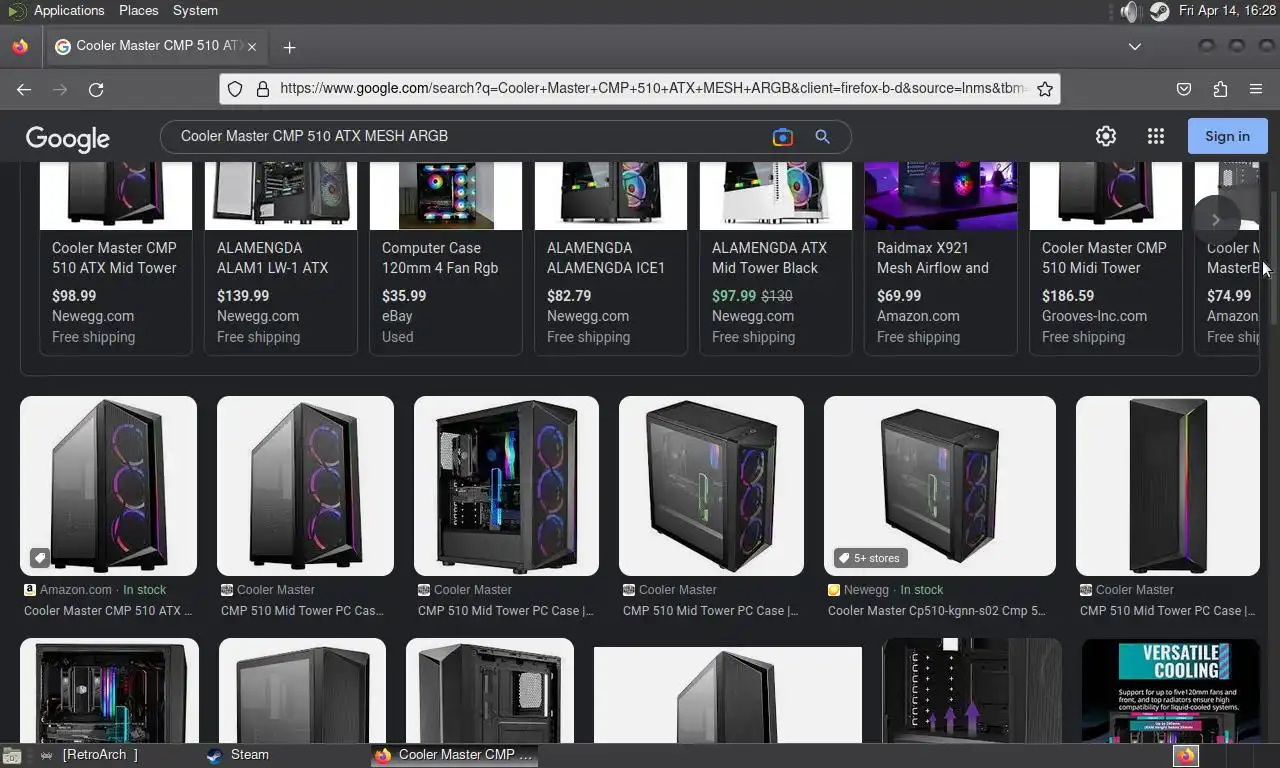This screenshot has height=768, width=1280.
Task: Click the page vertical scrollbar
Action: [x=1273, y=260]
